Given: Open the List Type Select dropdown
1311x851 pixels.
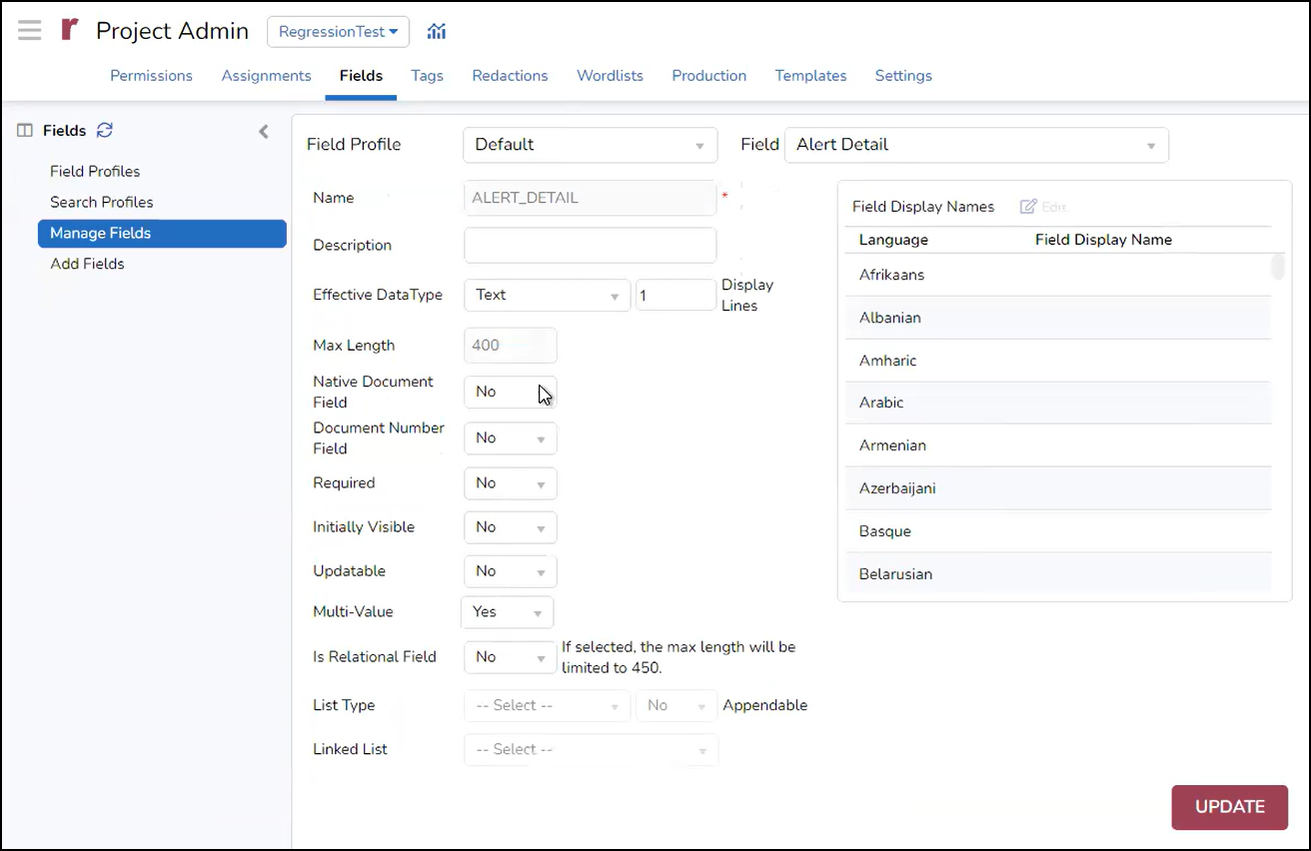Looking at the screenshot, I should pyautogui.click(x=547, y=705).
